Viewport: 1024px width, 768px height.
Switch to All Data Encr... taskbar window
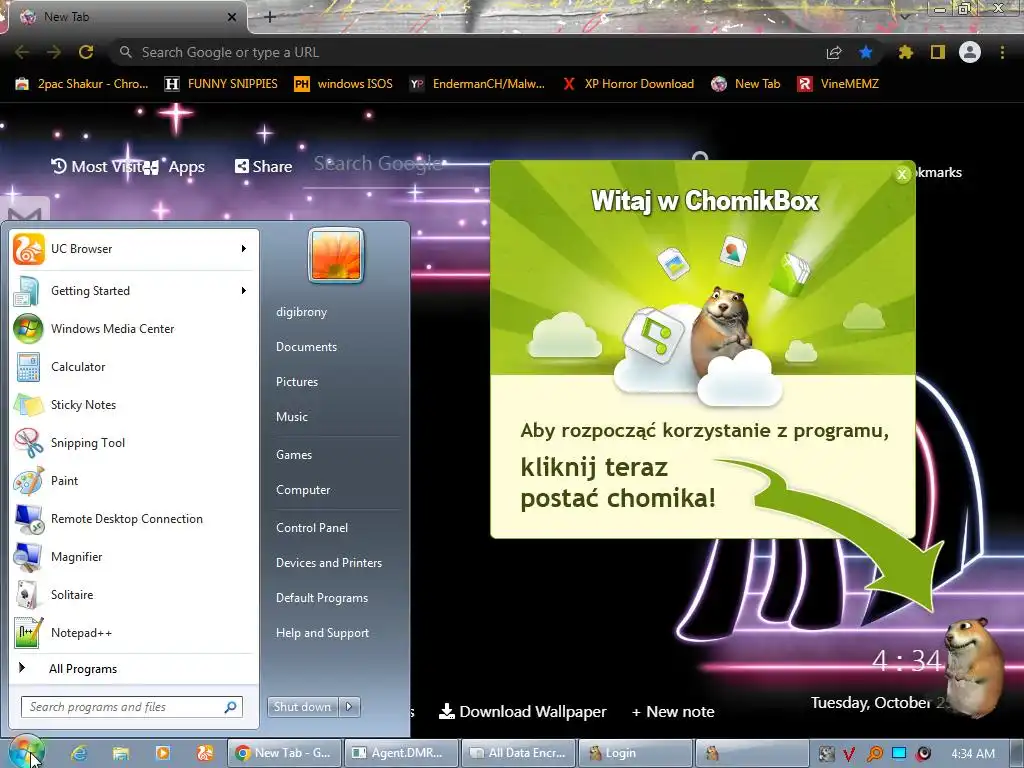tap(517, 753)
